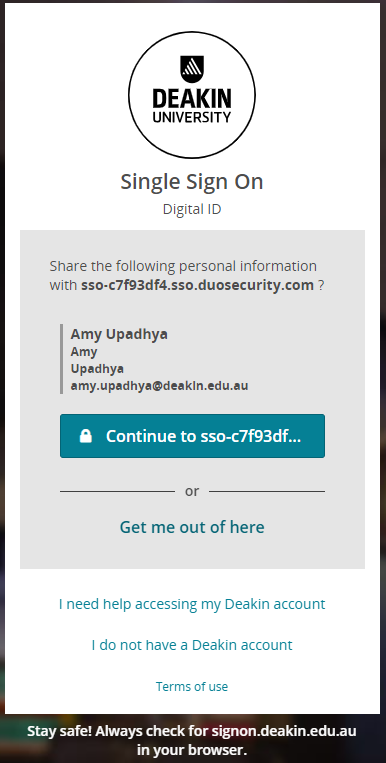386x763 pixels.
Task: Click the "Digital ID" subtitle
Action: 192,209
